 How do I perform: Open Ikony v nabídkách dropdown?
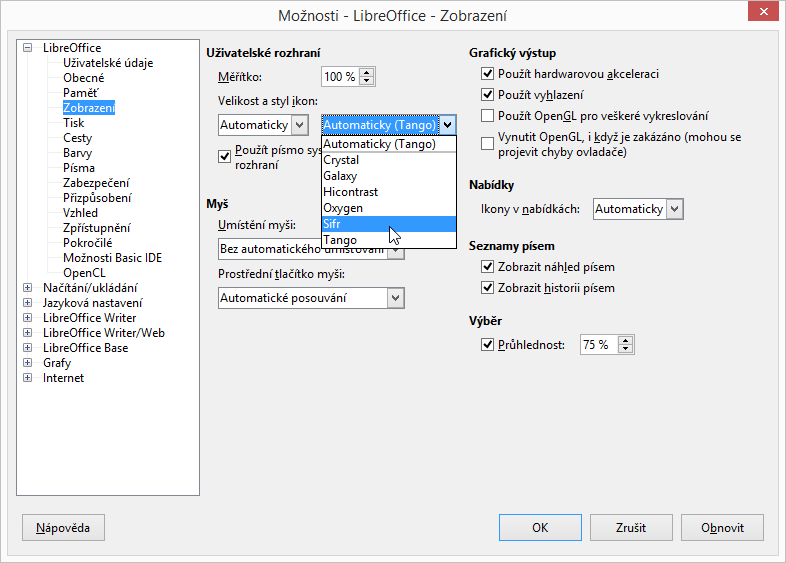[675, 208]
